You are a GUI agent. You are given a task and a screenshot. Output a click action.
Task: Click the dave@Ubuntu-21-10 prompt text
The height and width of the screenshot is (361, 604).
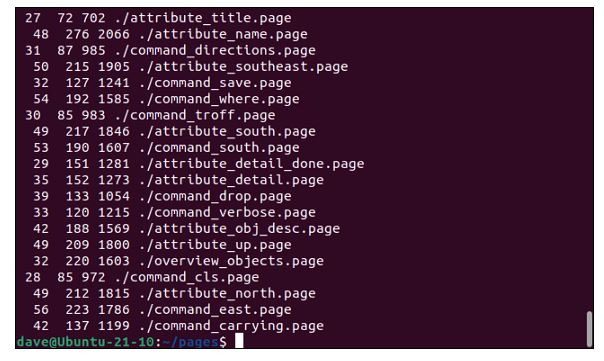click(86, 341)
